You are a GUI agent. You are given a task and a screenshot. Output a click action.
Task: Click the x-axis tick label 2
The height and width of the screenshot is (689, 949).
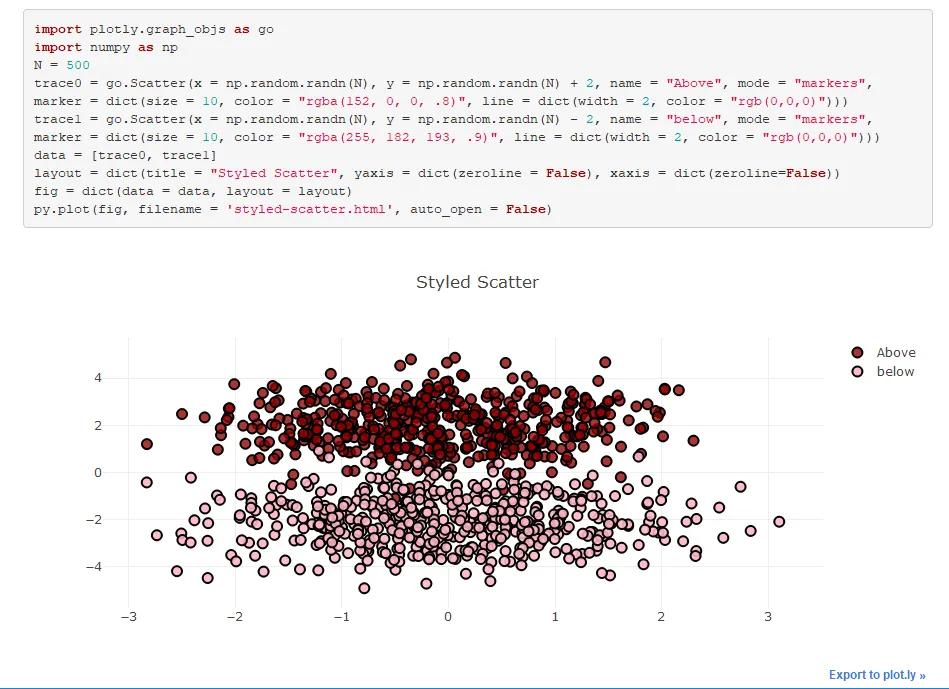coord(661,616)
